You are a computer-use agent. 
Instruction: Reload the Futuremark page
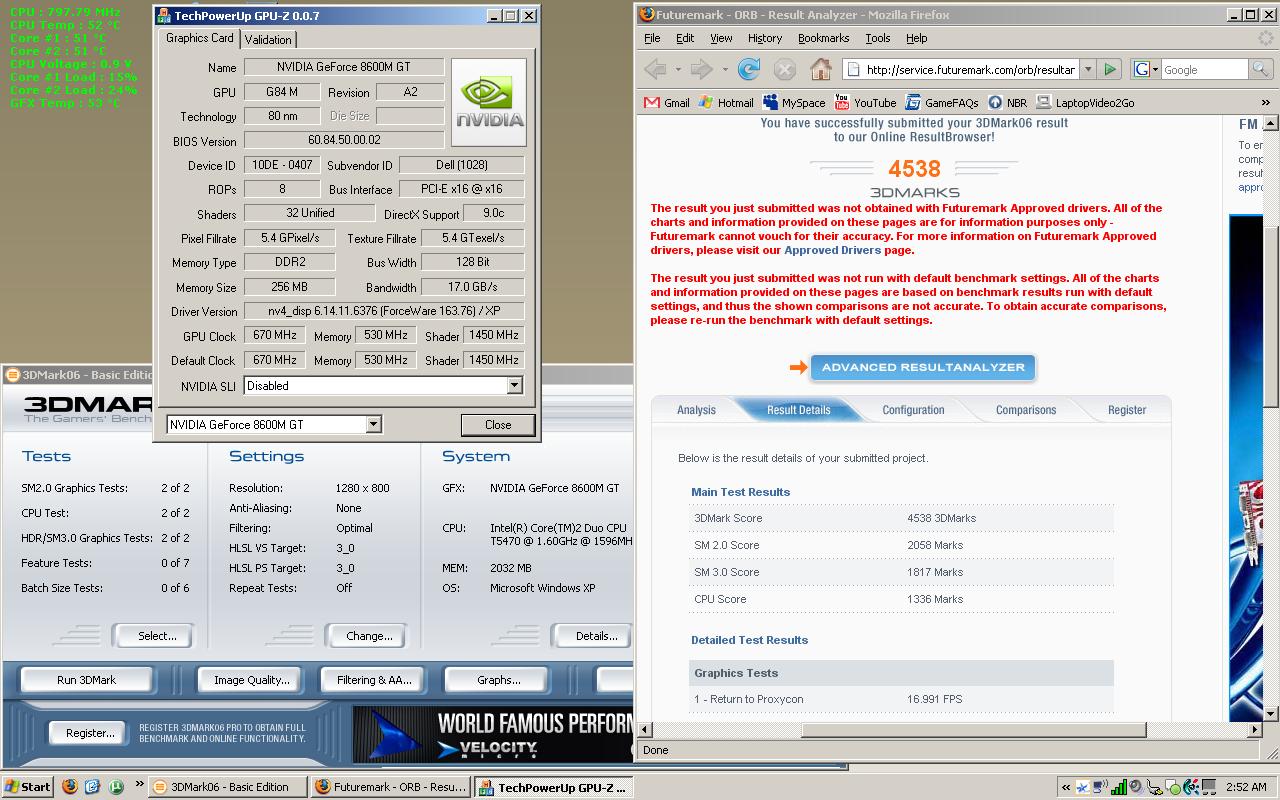[x=749, y=69]
